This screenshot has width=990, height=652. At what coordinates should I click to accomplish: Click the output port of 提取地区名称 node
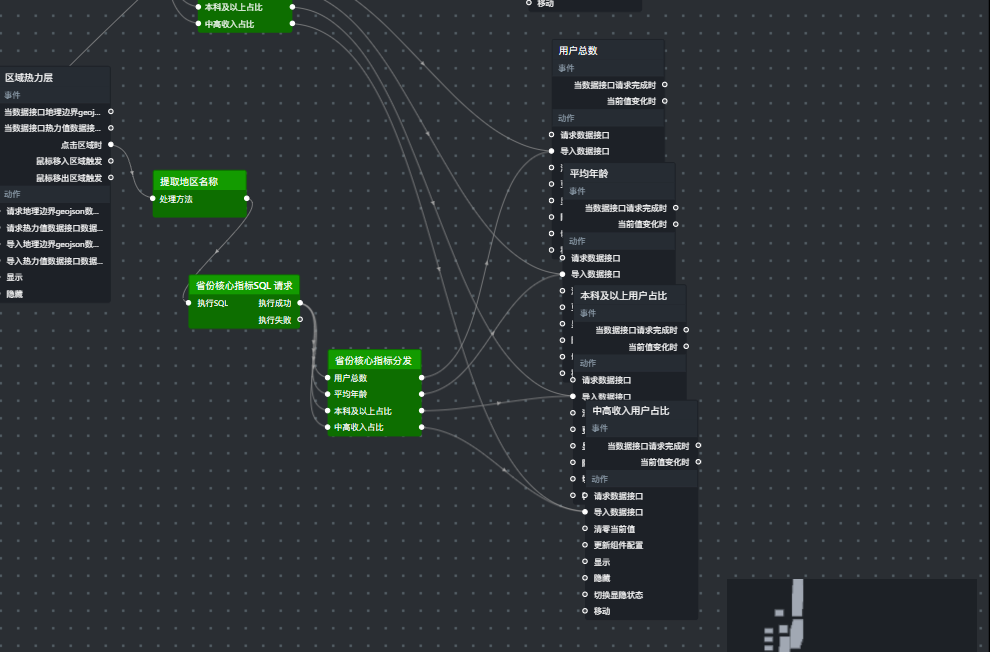(x=247, y=199)
